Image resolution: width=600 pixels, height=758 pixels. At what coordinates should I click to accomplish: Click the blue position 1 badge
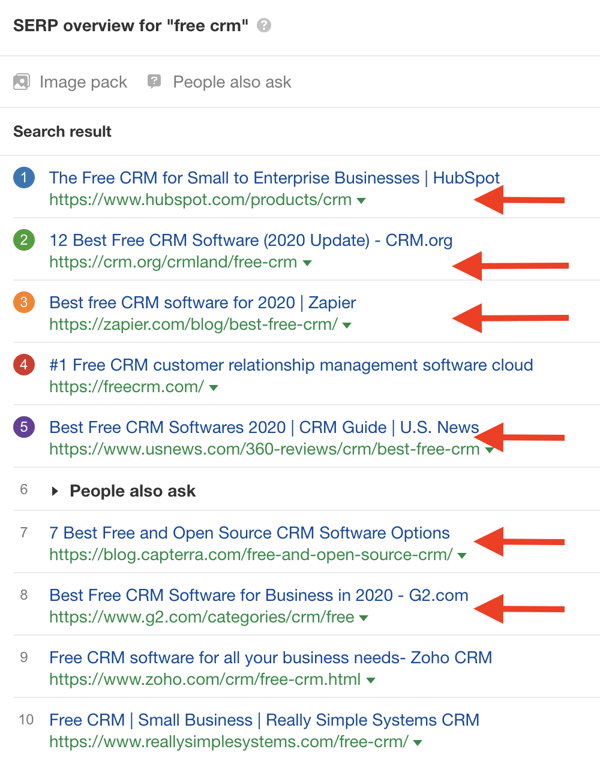pyautogui.click(x=25, y=178)
